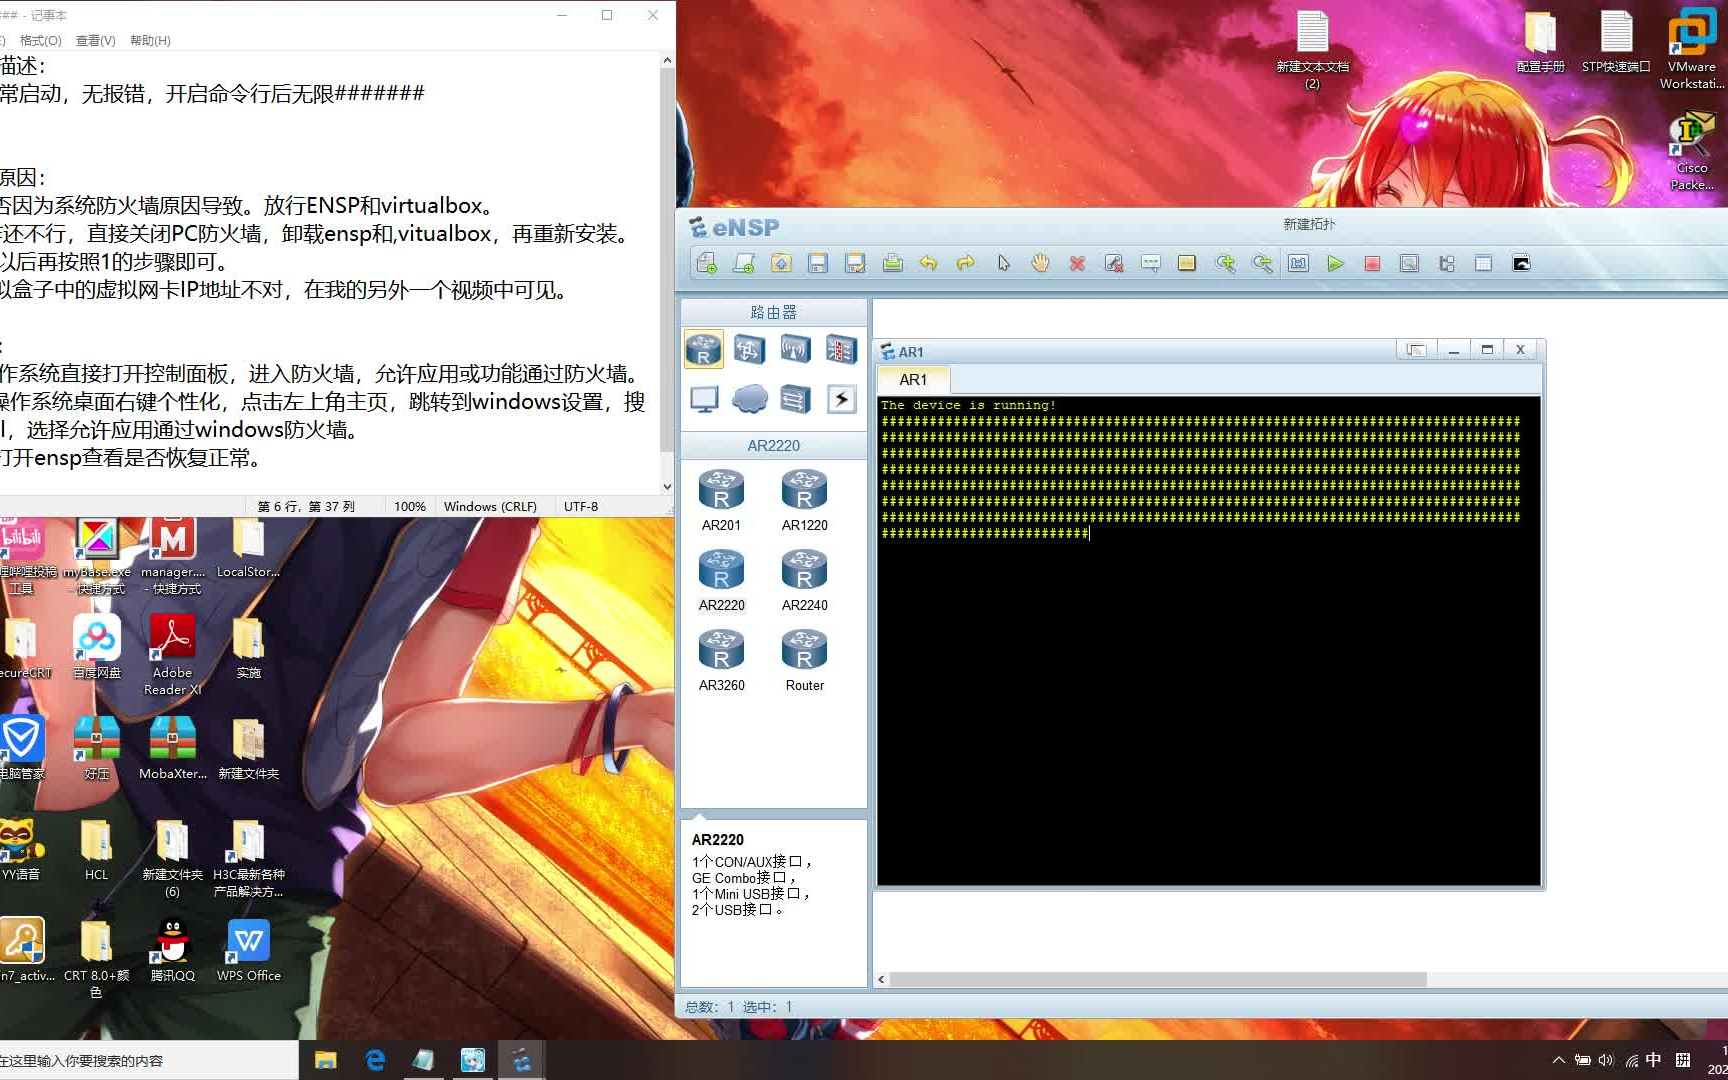Open Adobe Reader XI desktop shortcut
Image resolution: width=1728 pixels, height=1080 pixels.
point(172,655)
